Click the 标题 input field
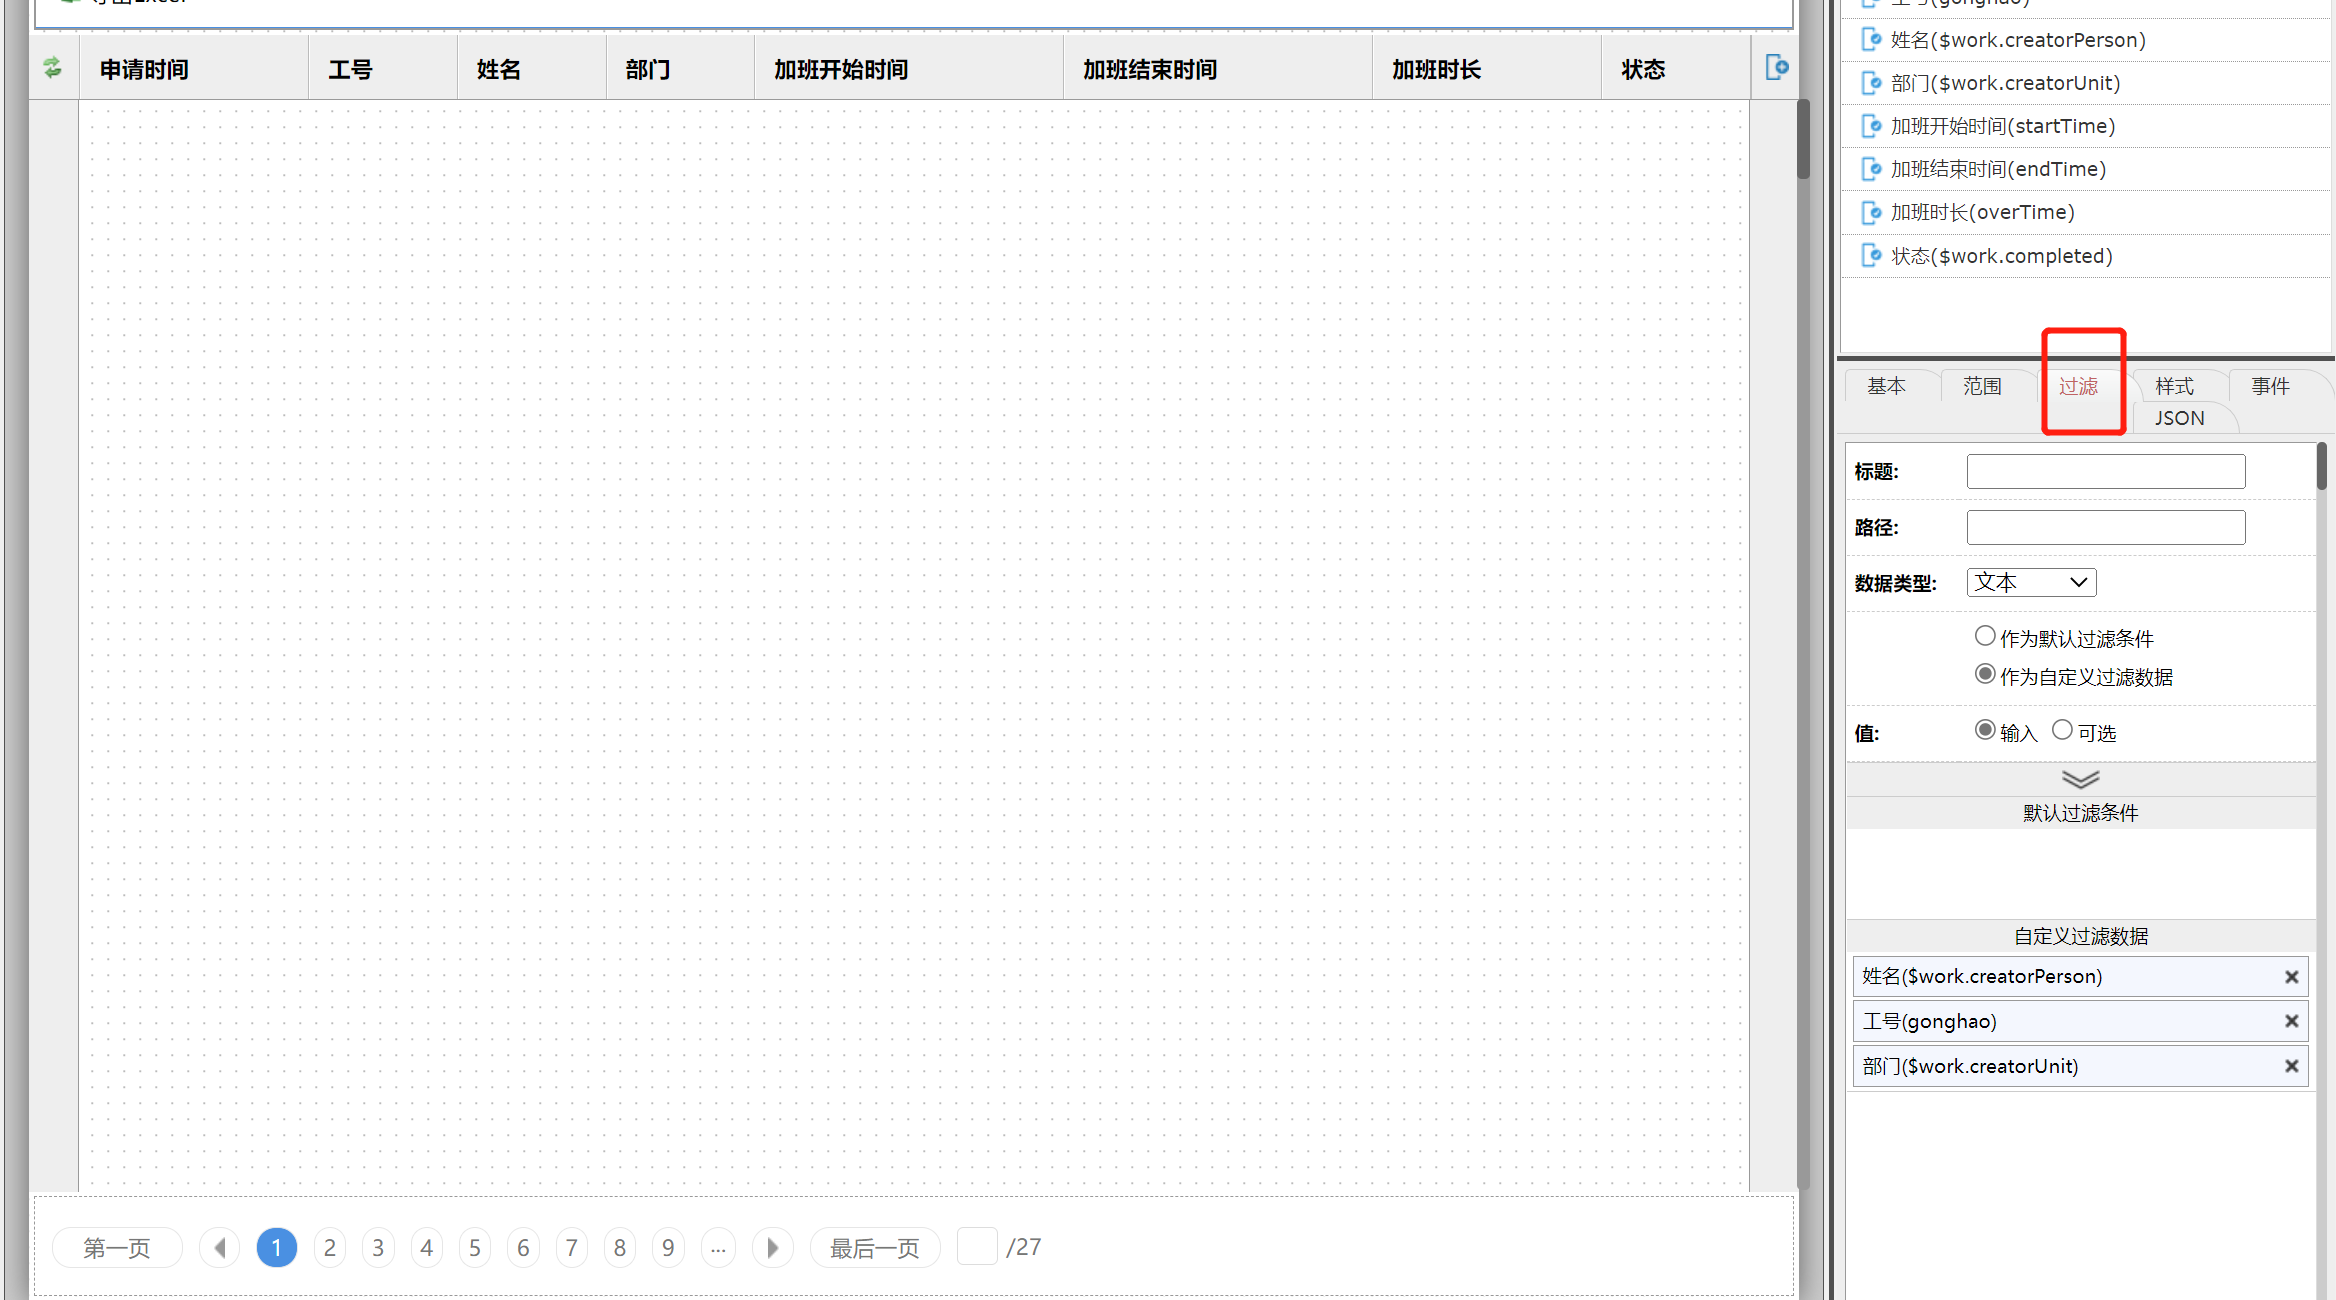This screenshot has height=1300, width=2336. (2105, 471)
